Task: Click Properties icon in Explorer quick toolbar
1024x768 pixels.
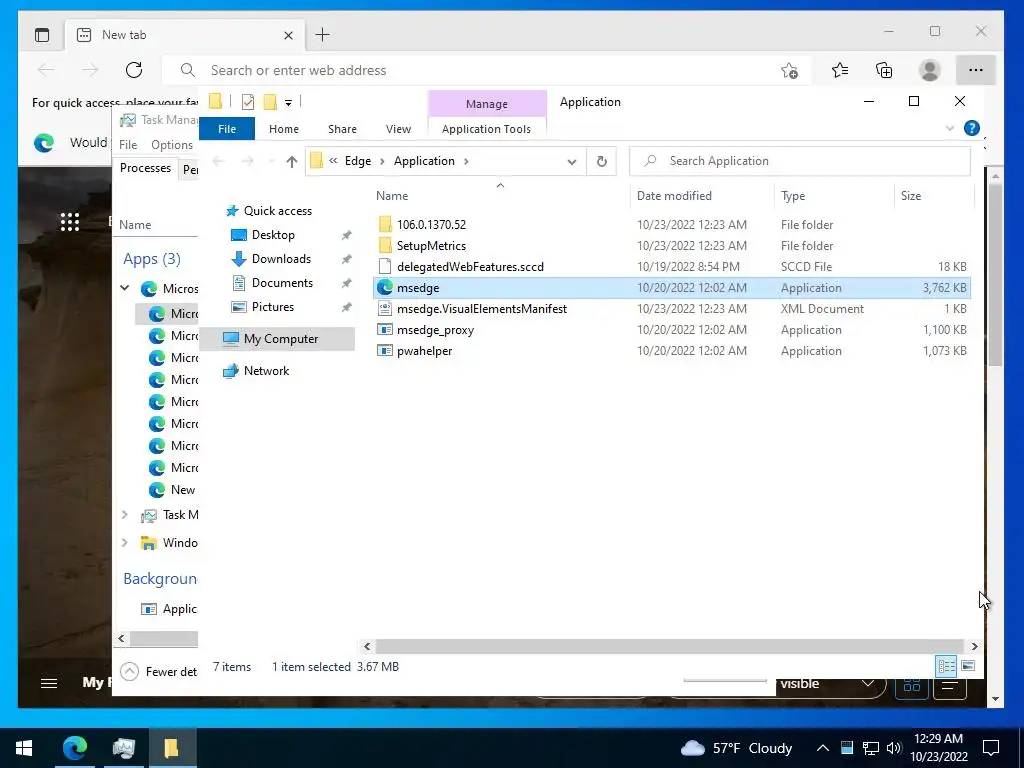Action: coord(248,102)
